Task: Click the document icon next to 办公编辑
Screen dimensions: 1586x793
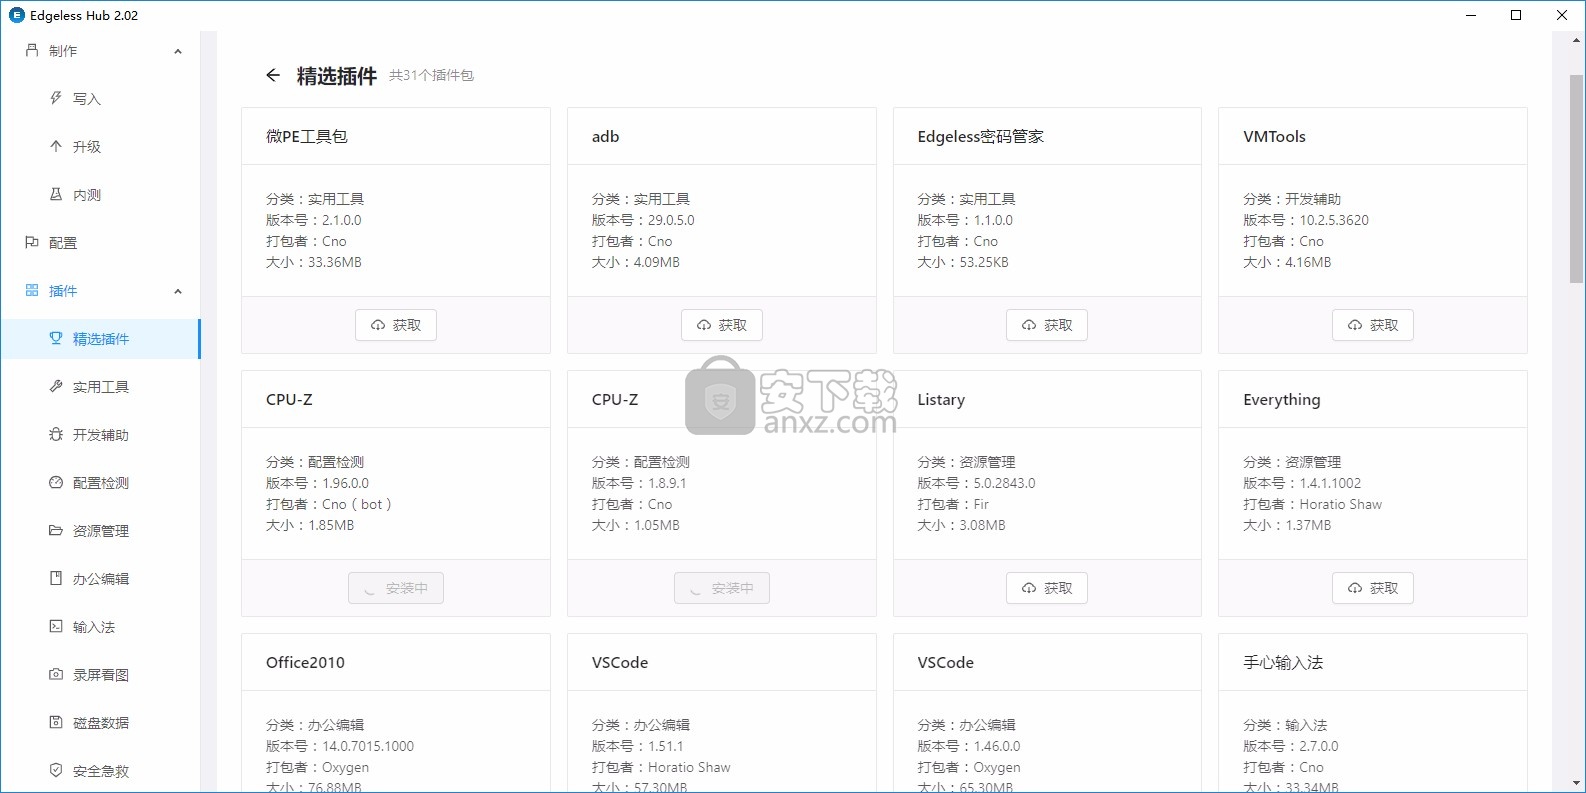Action: click(56, 578)
